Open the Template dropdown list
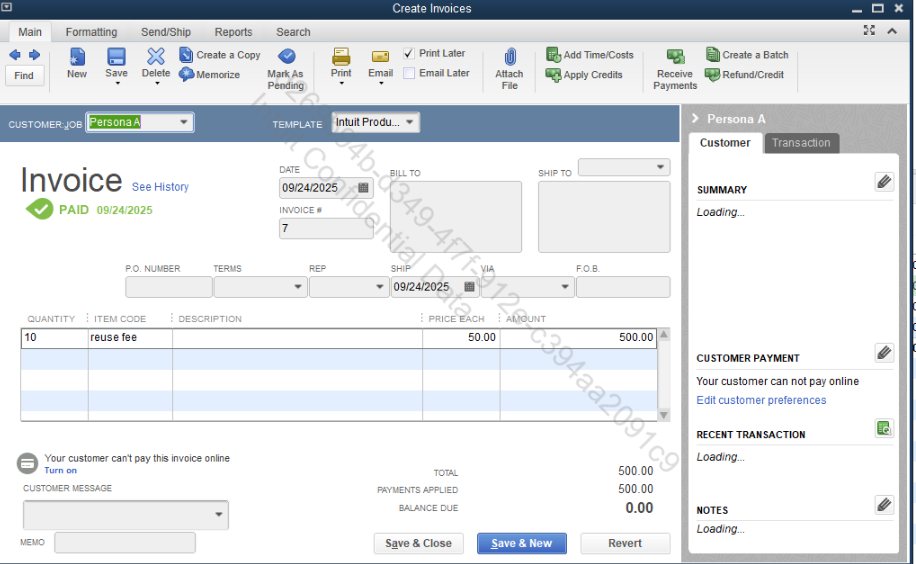916x564 pixels. pyautogui.click(x=410, y=123)
